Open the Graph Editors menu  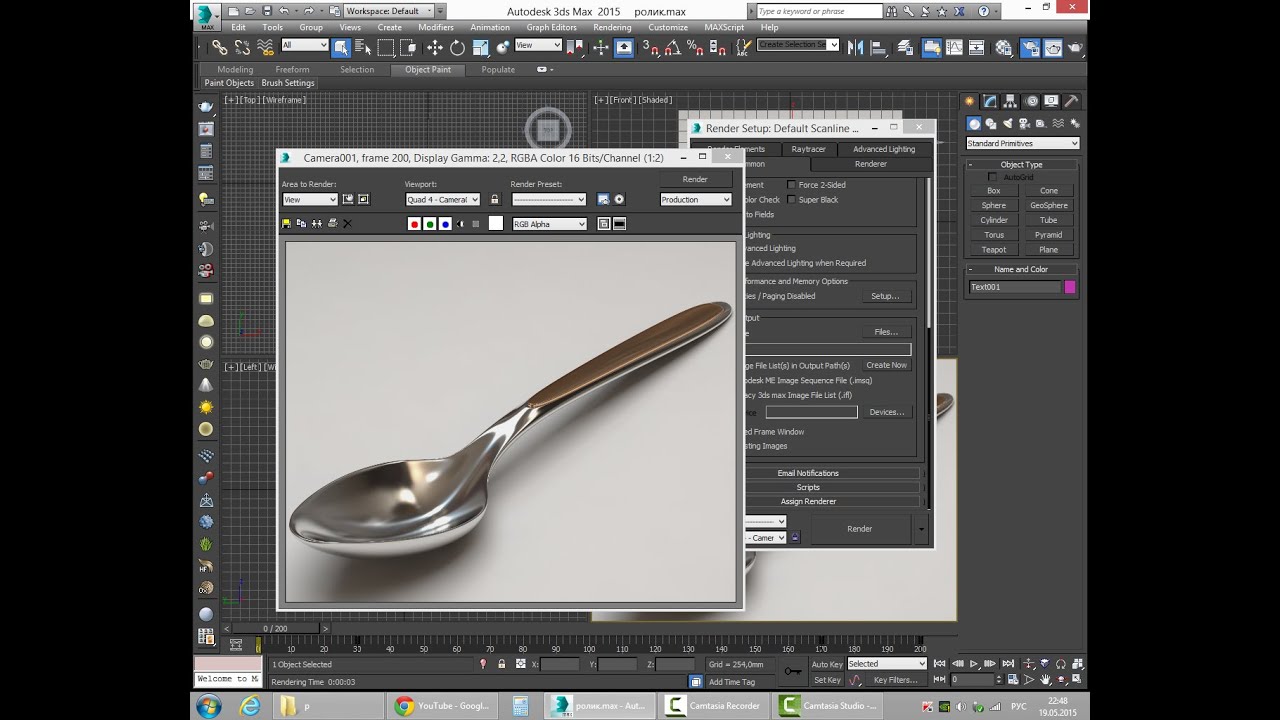(x=551, y=27)
